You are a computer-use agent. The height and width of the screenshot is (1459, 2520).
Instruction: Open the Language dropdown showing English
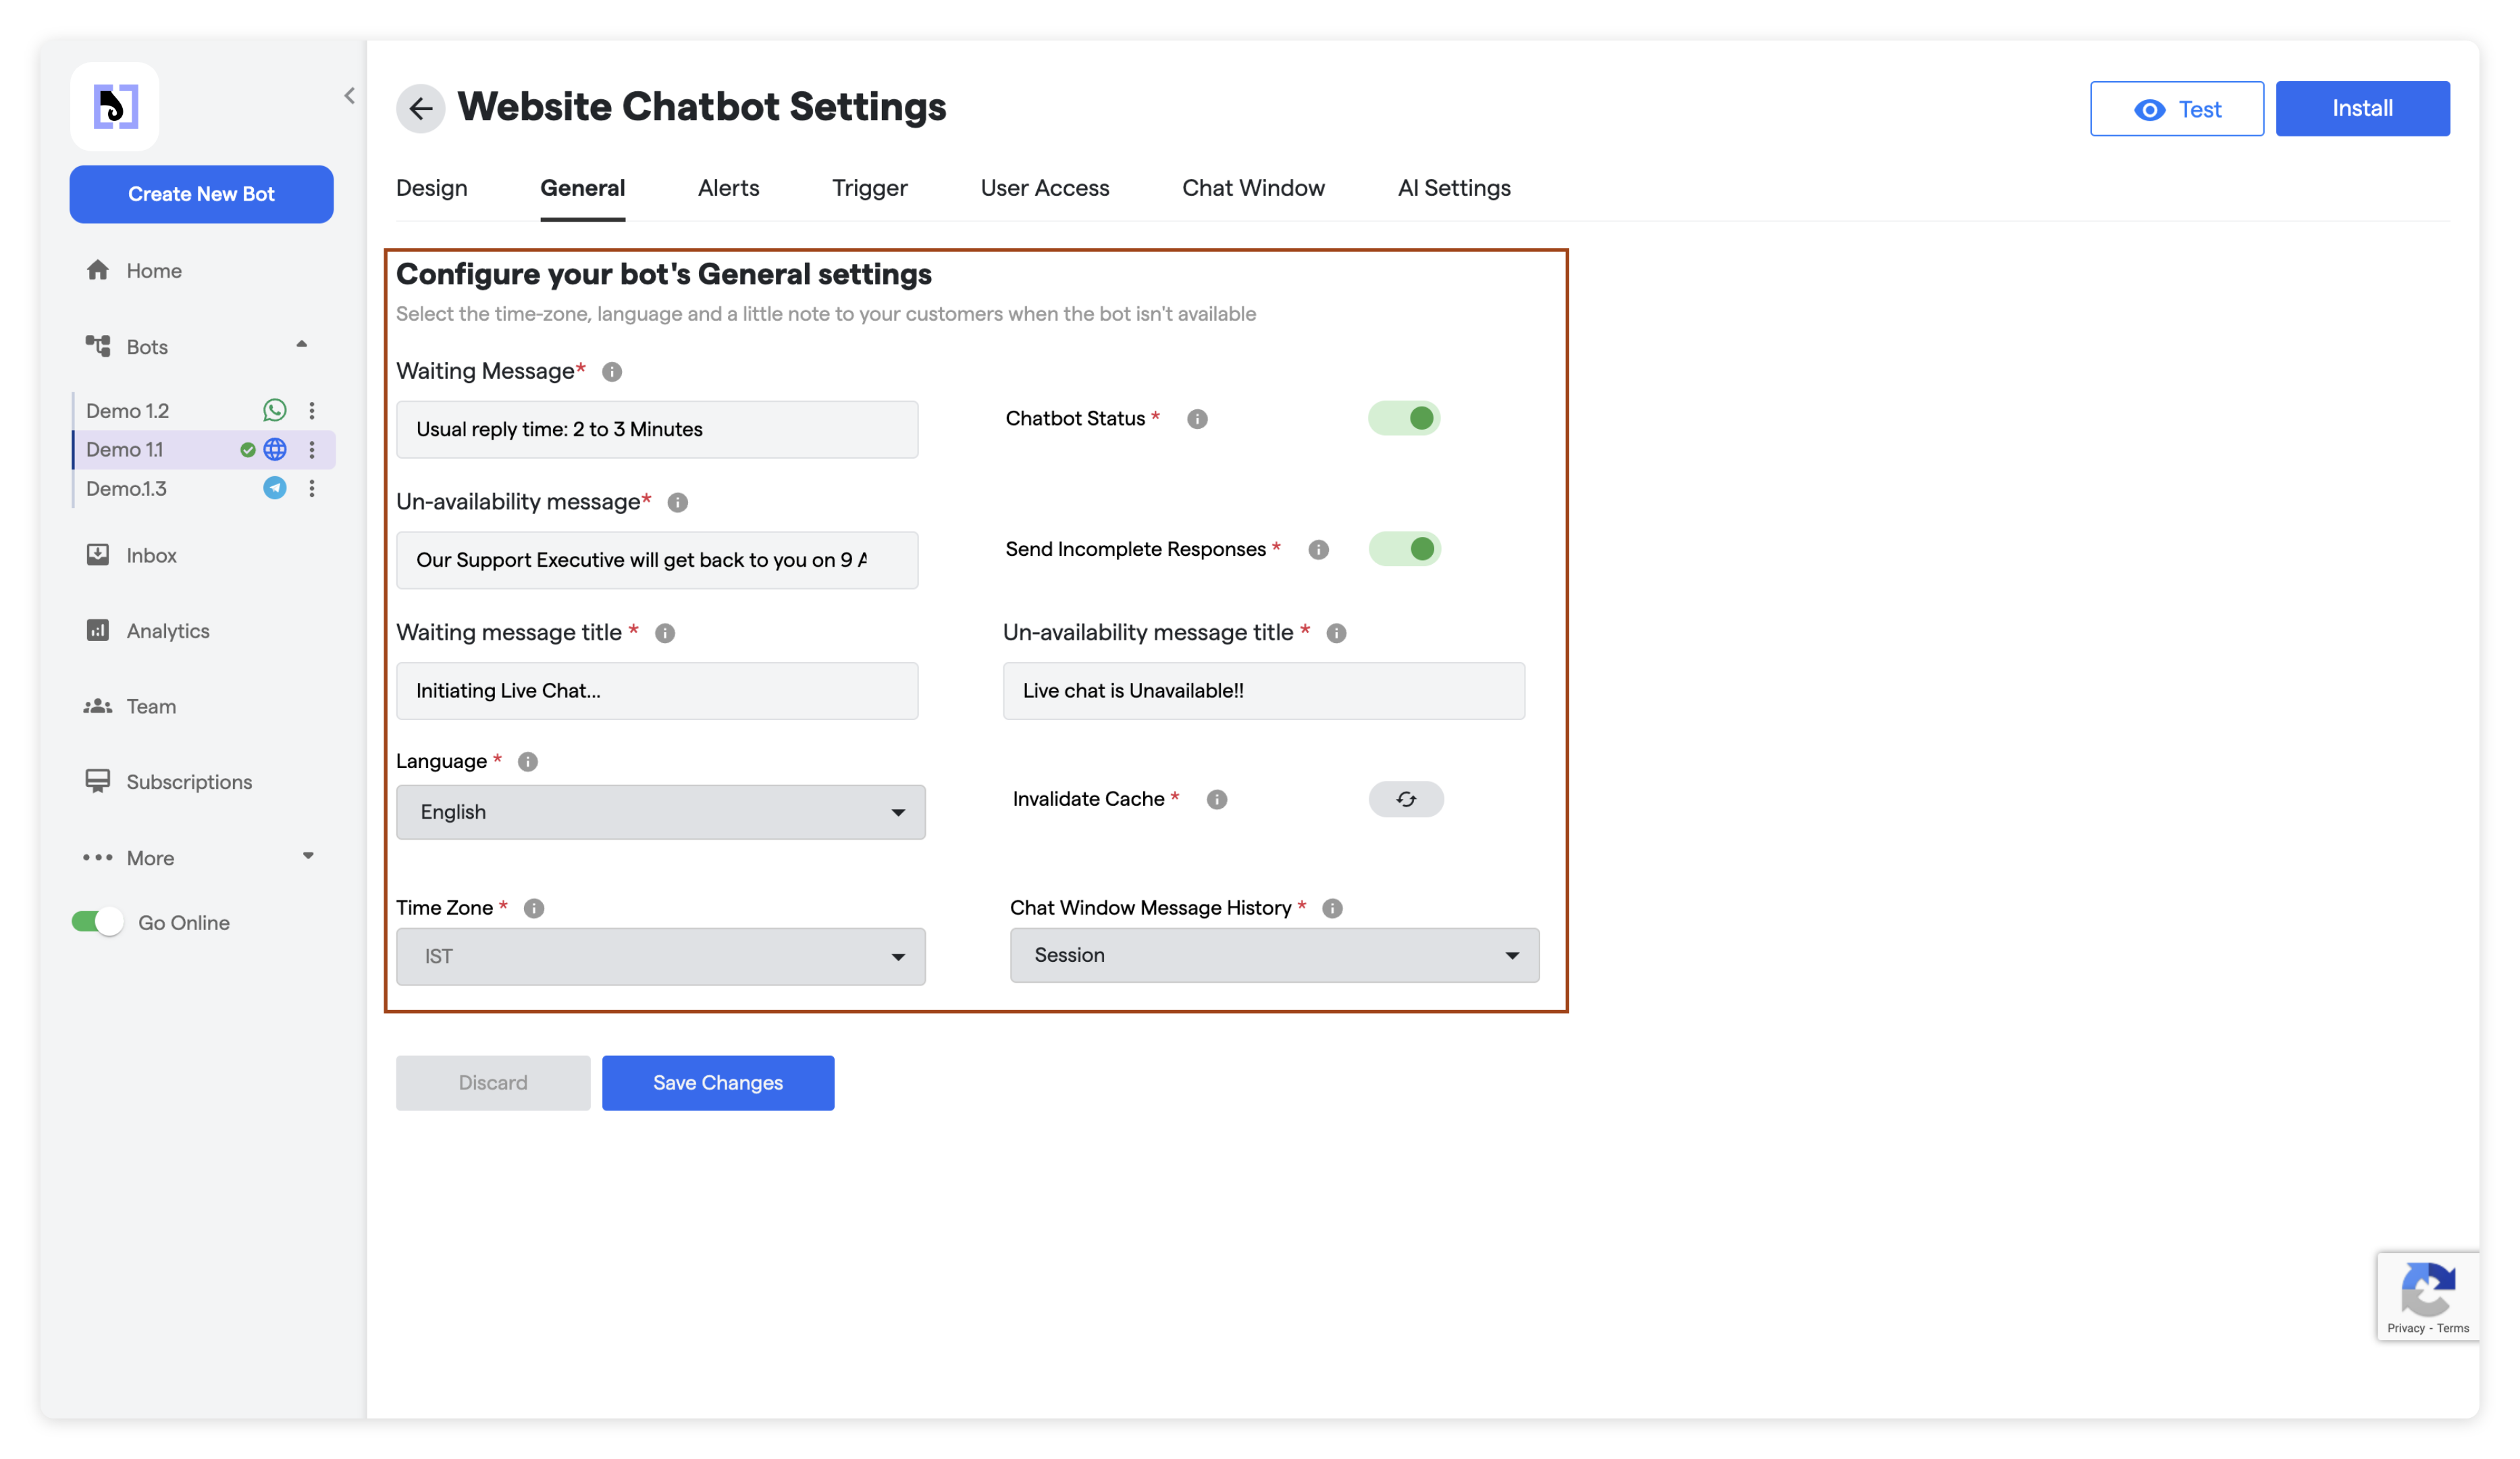660,812
